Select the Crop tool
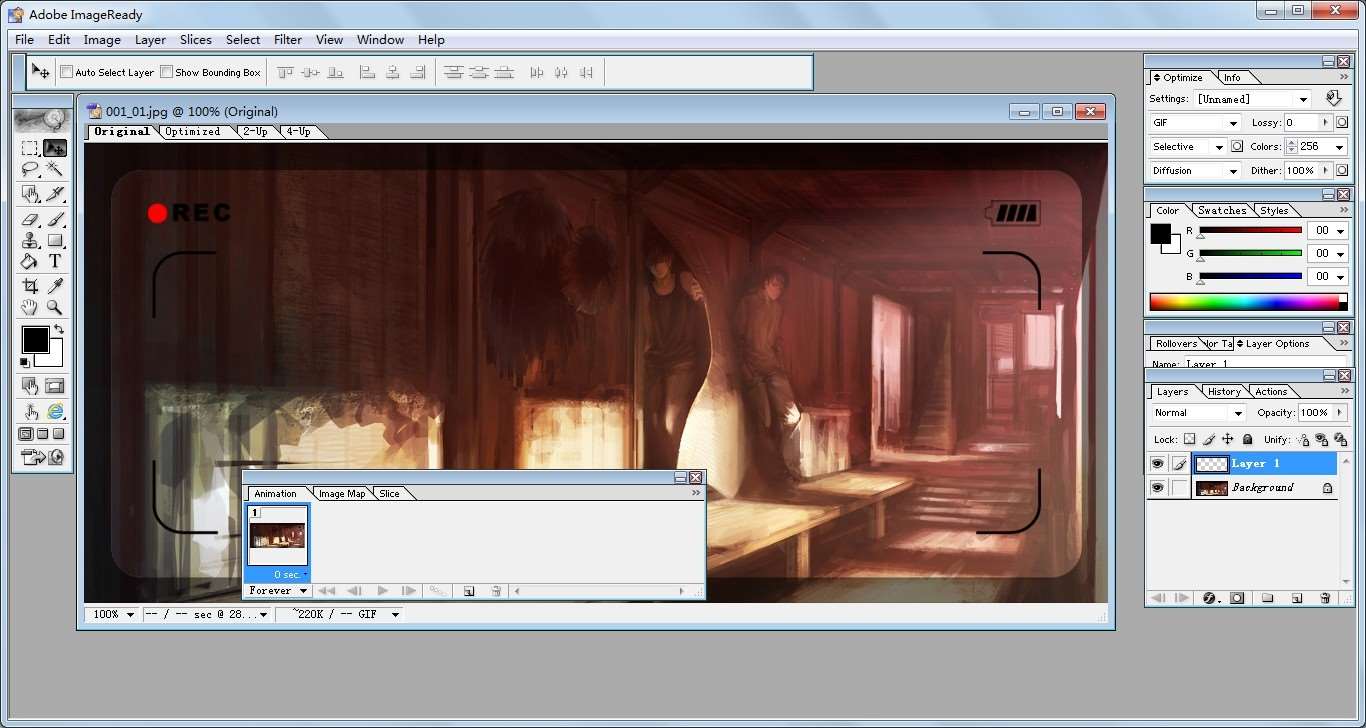This screenshot has width=1366, height=728. coord(30,286)
